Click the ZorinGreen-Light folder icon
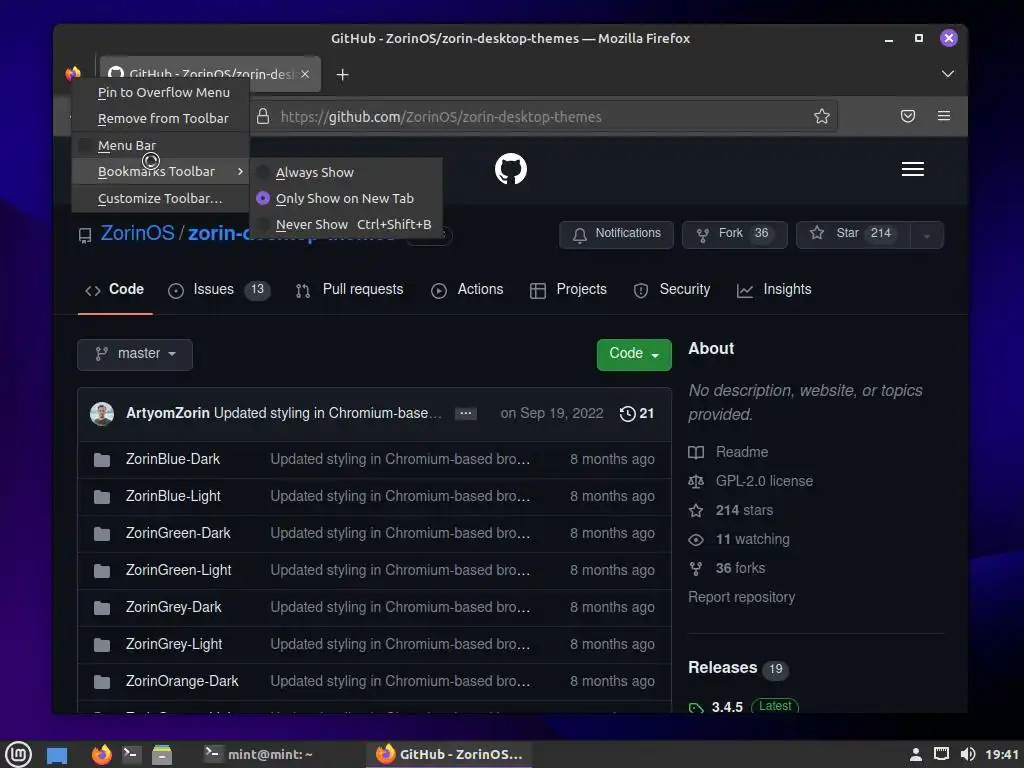 (102, 571)
